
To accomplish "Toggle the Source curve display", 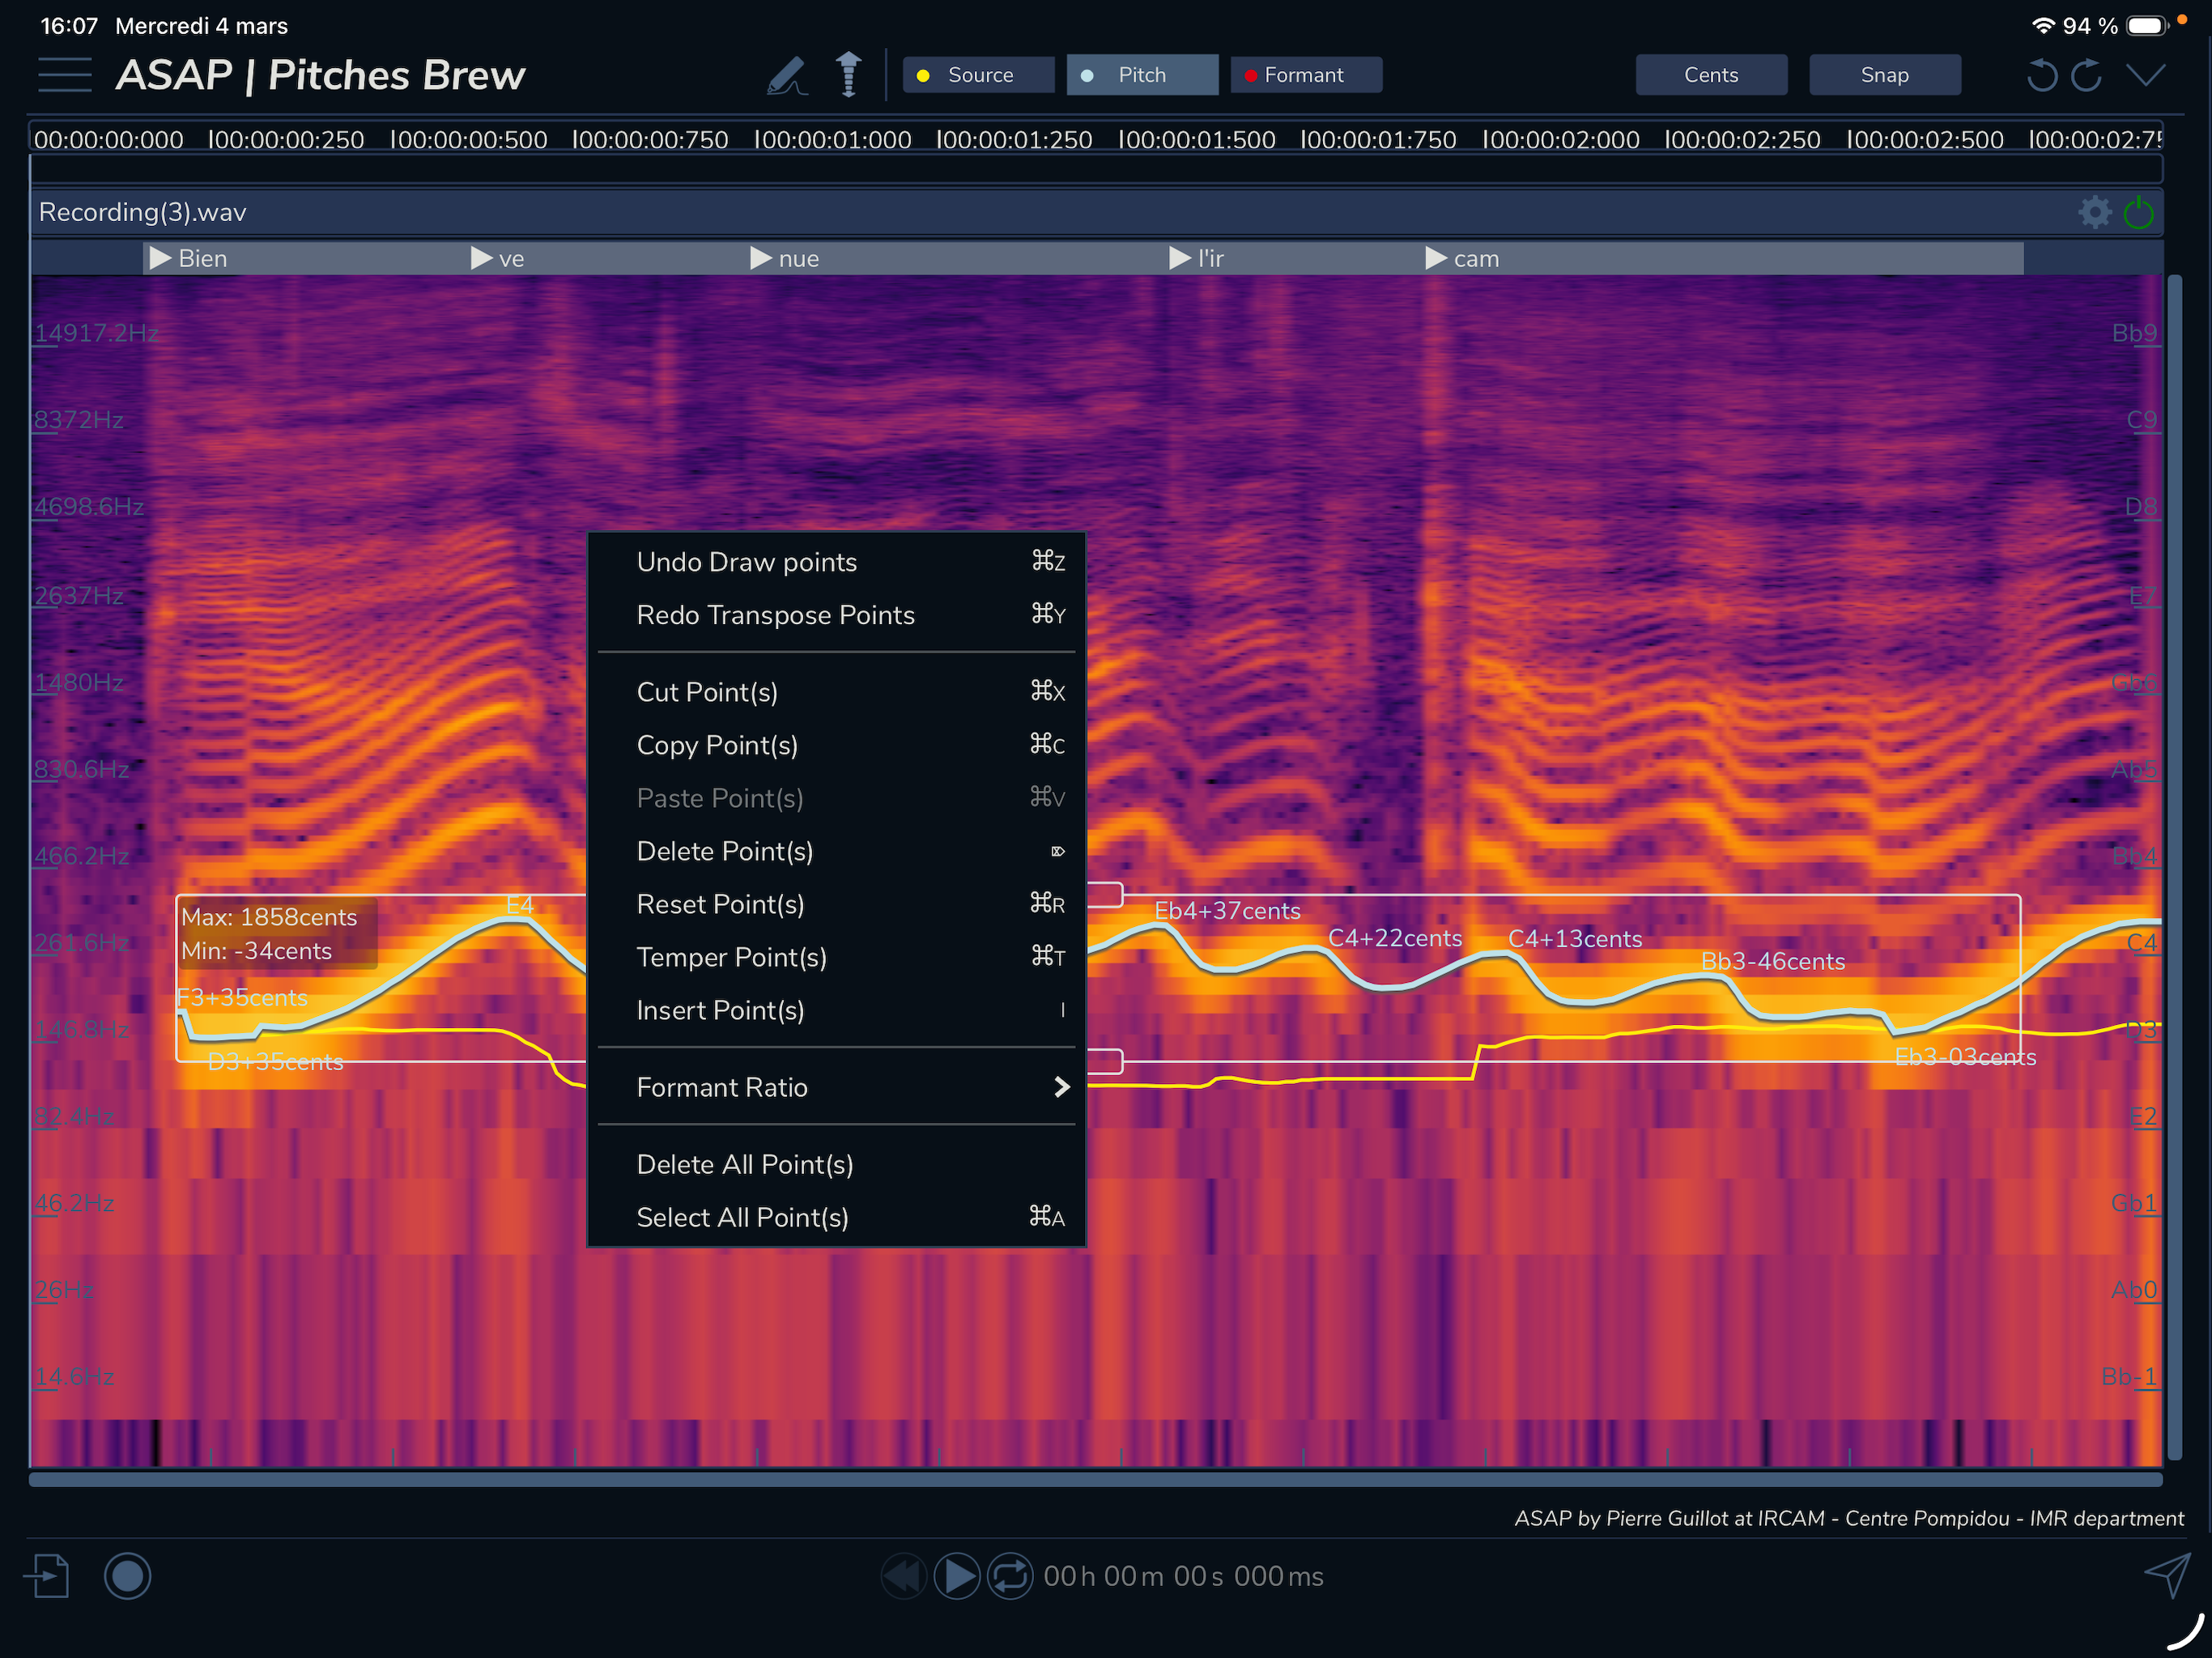I will (978, 75).
